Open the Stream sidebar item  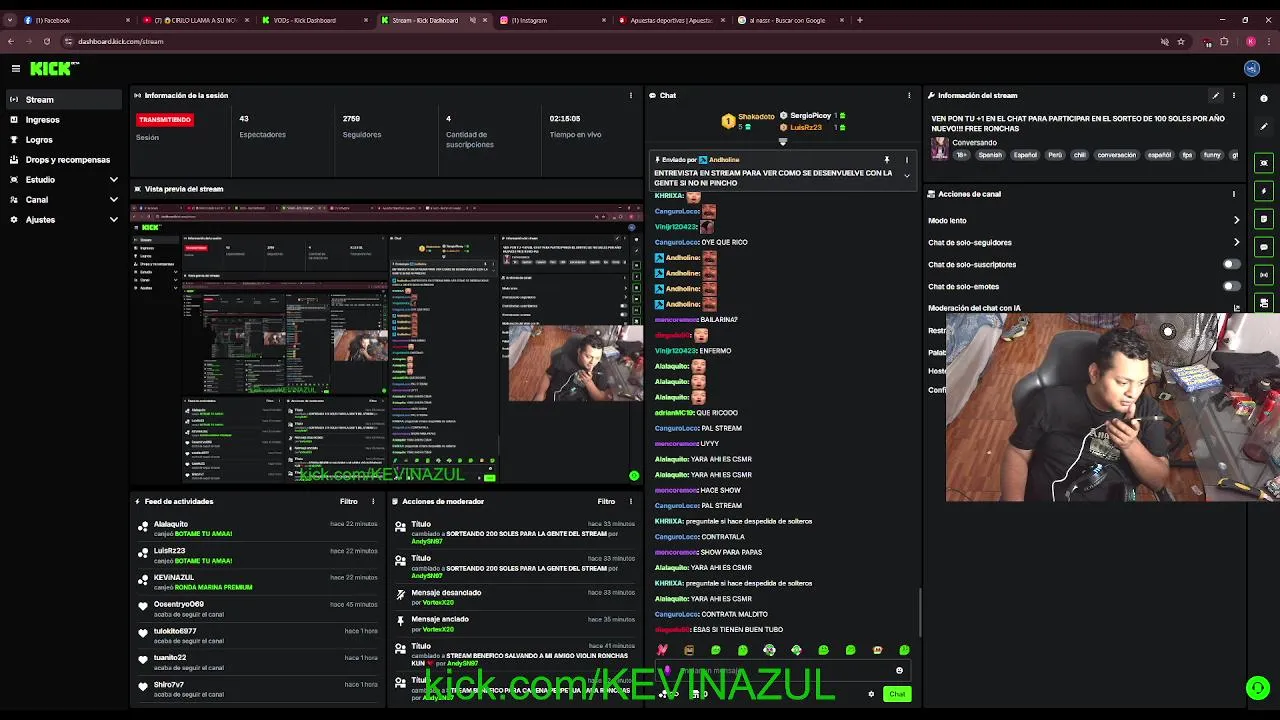62,99
